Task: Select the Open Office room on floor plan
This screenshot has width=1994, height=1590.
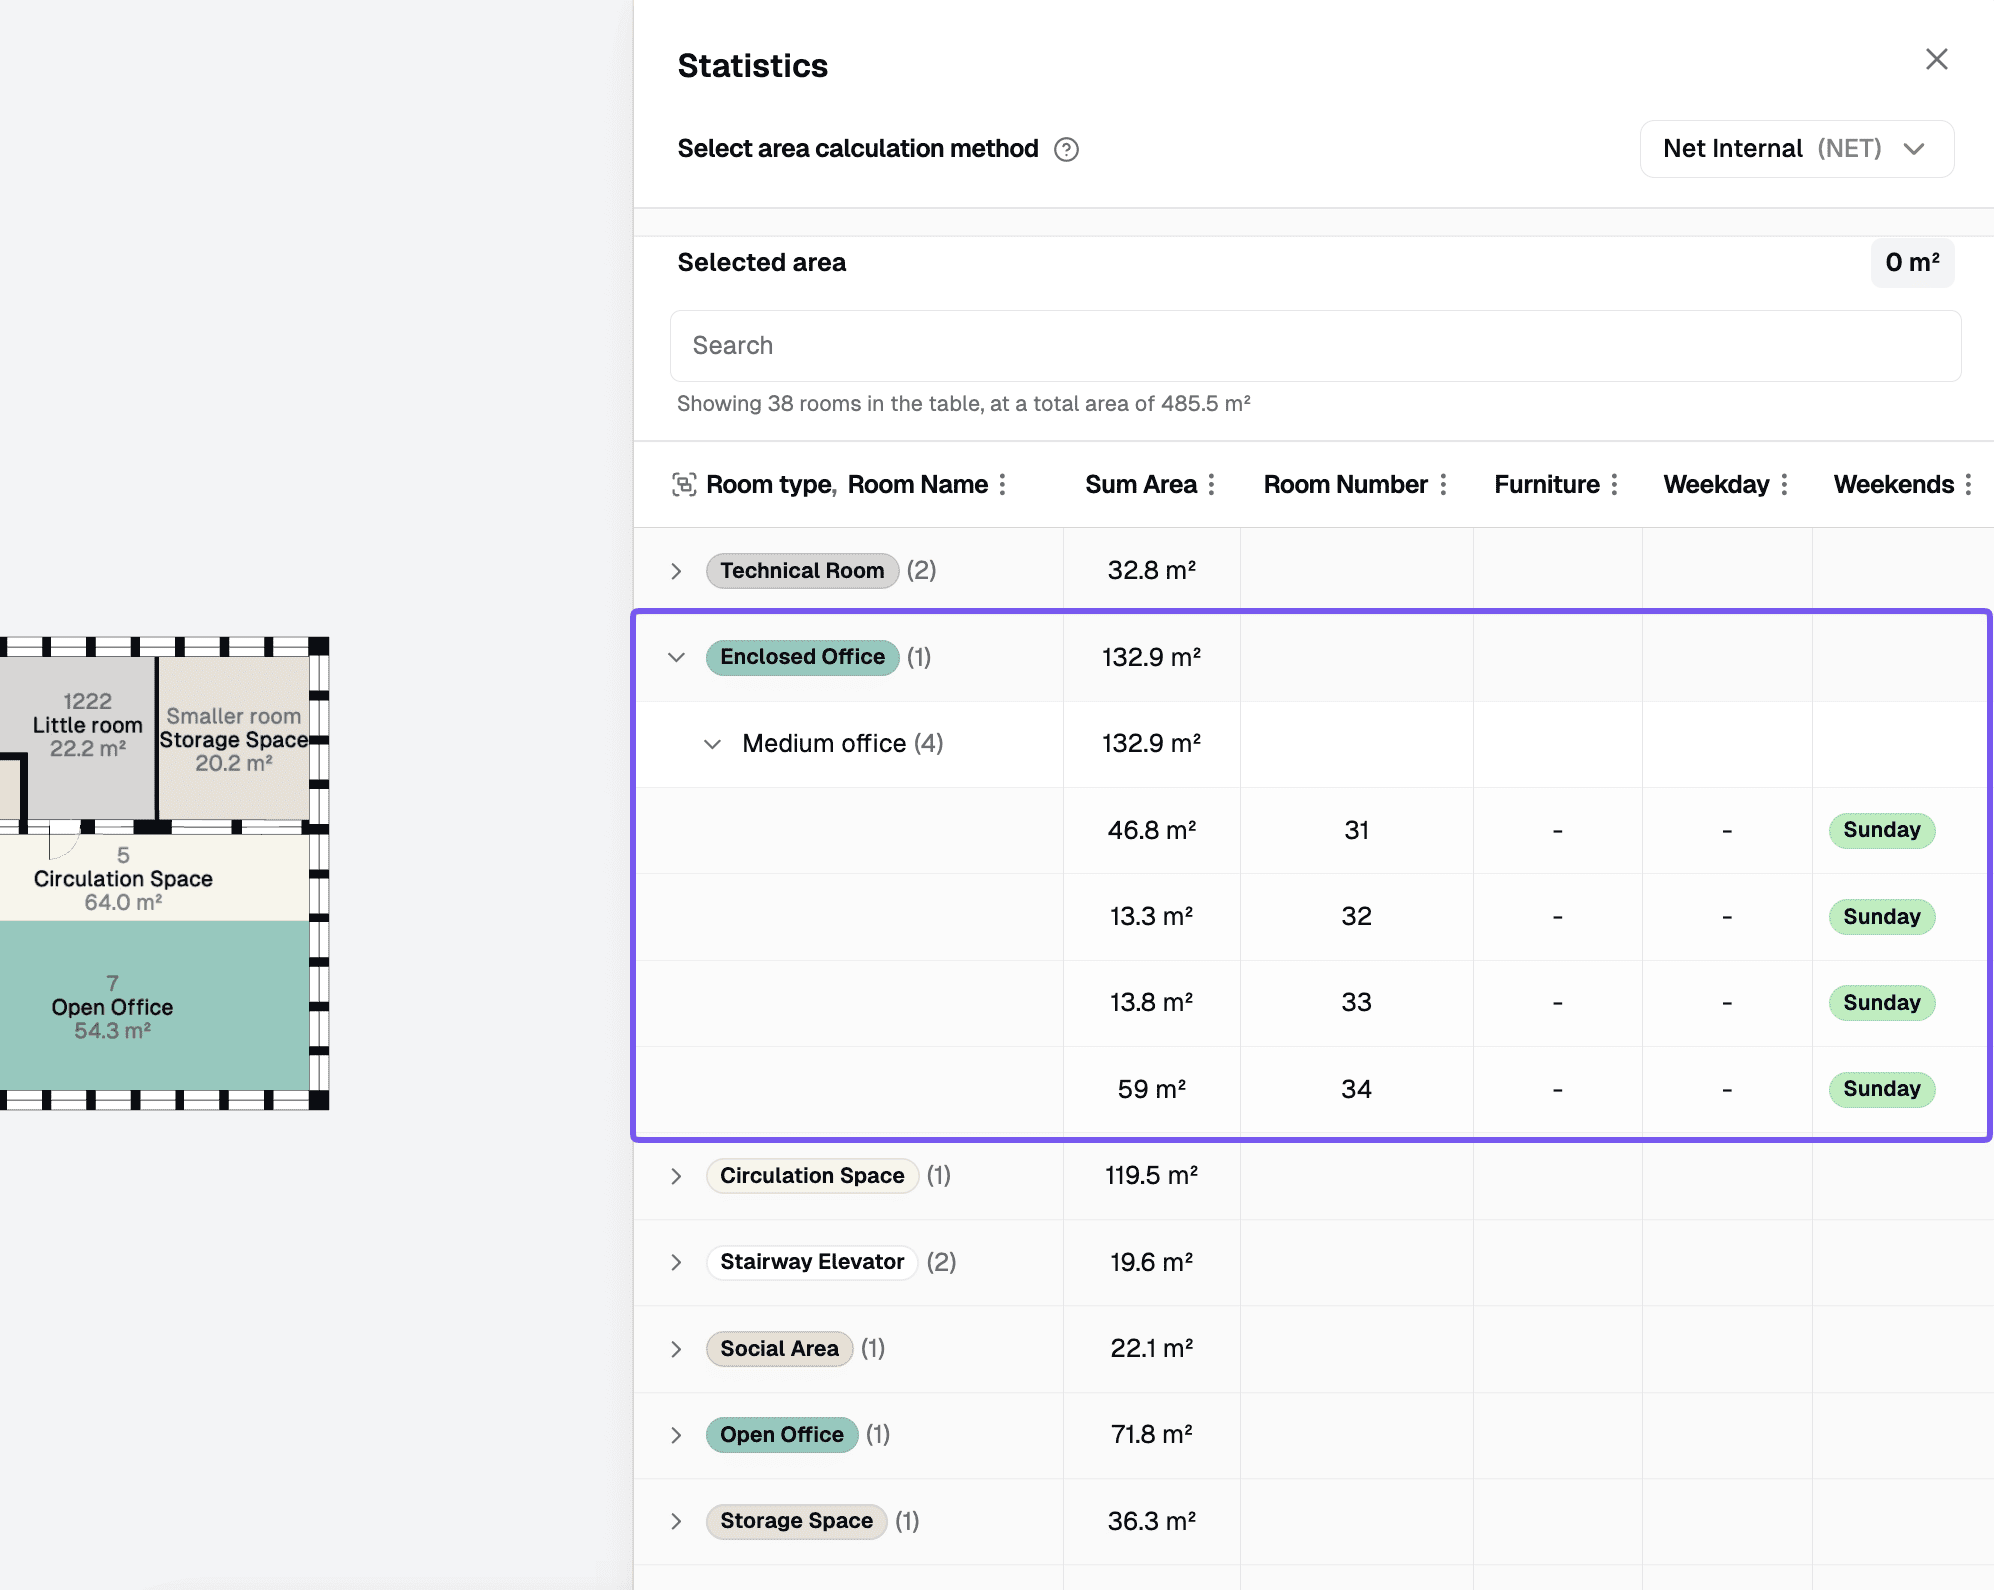Action: pyautogui.click(x=154, y=1006)
